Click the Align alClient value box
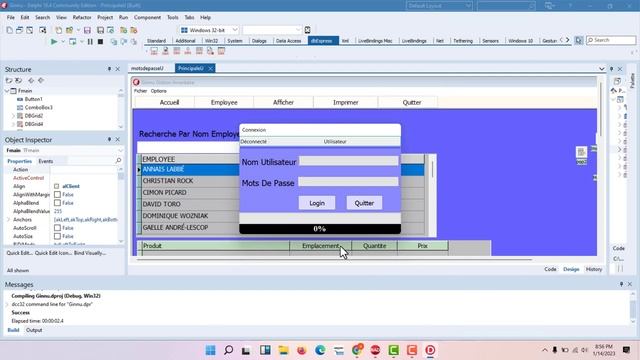The height and width of the screenshot is (360, 640). [85, 186]
